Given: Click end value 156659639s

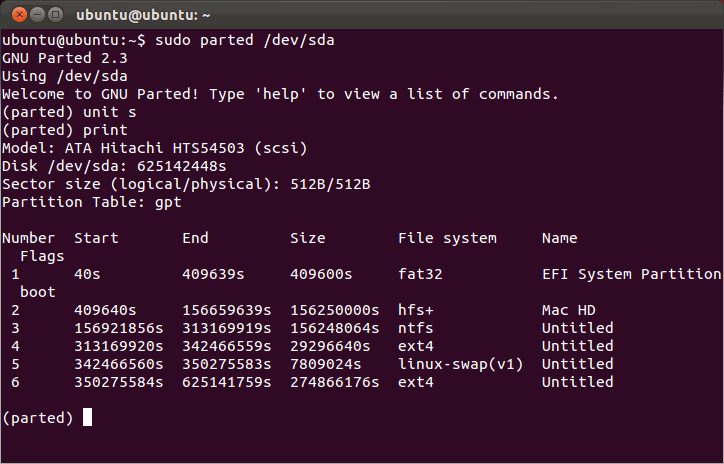Looking at the screenshot, I should pyautogui.click(x=227, y=310).
